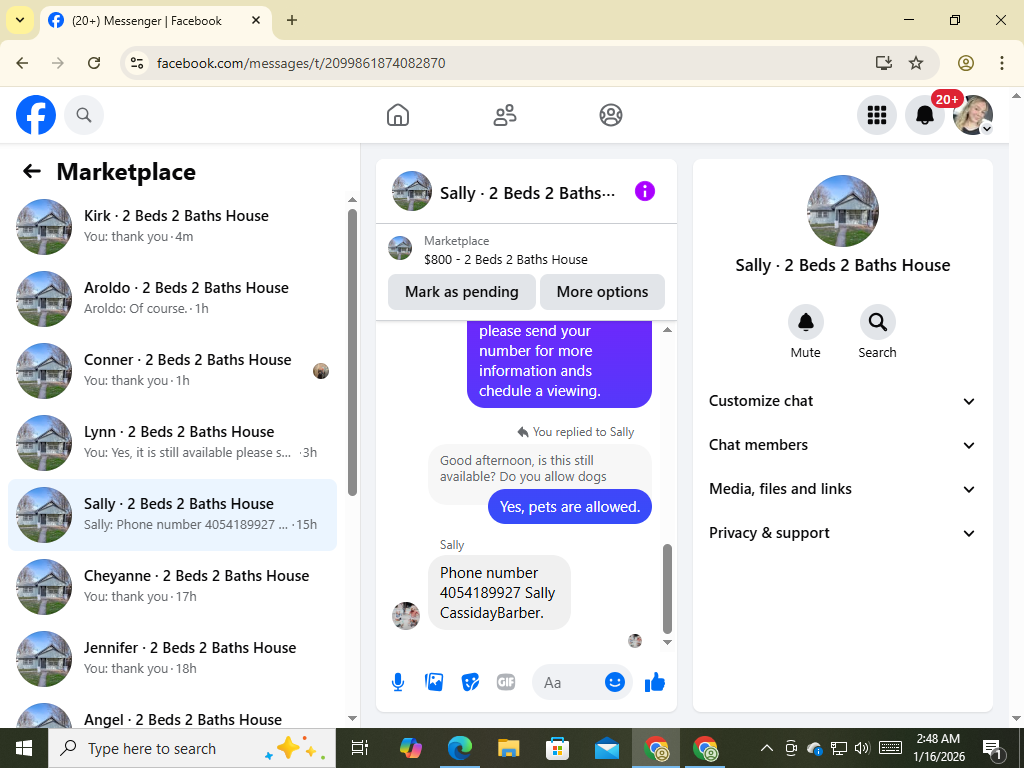Open Jennifer 2 Beds 2 Baths House chat
This screenshot has width=1024, height=768.
tap(172, 658)
